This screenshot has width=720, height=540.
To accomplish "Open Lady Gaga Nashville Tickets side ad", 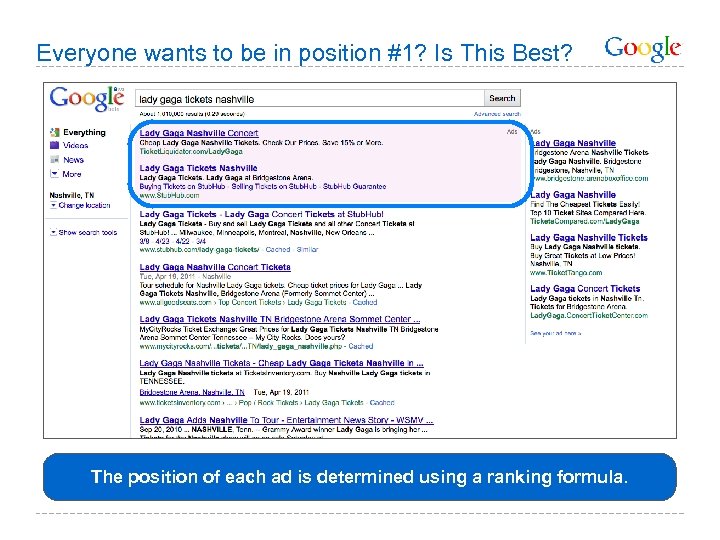I will [x=589, y=237].
